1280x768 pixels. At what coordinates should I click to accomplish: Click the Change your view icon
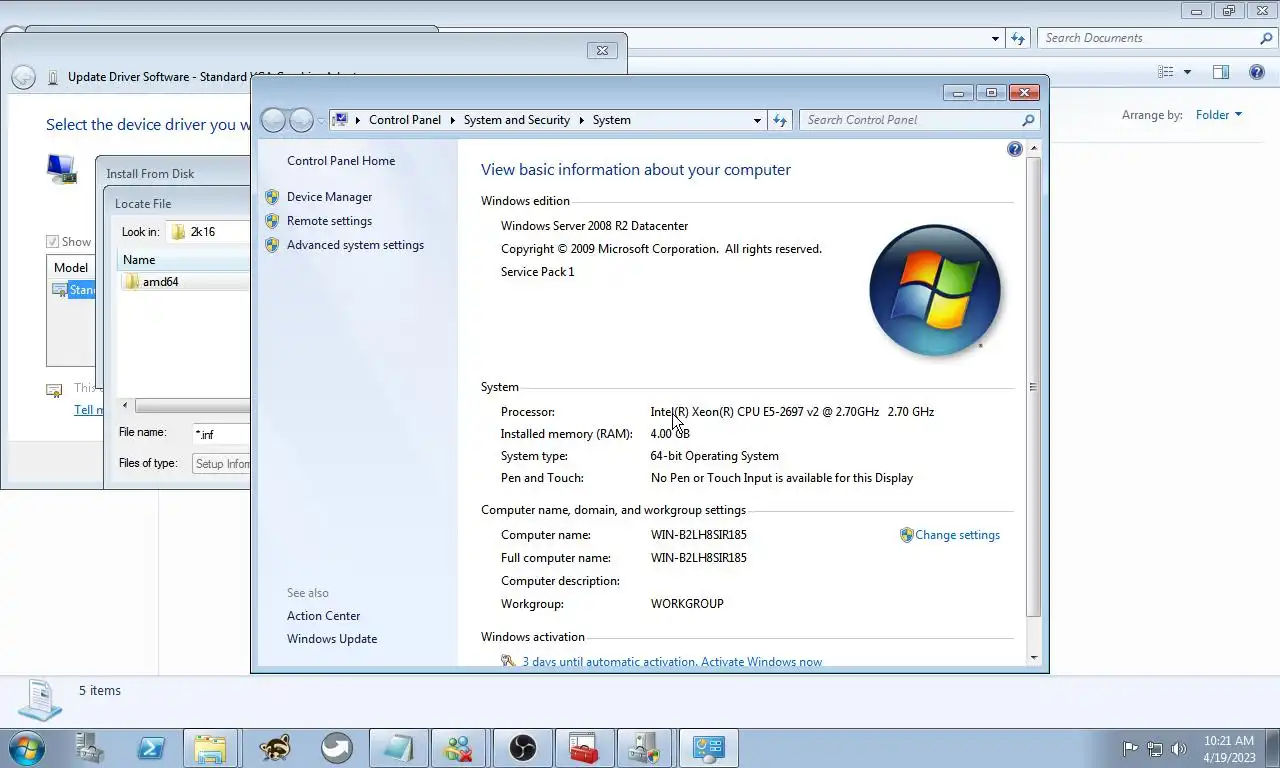(1165, 72)
